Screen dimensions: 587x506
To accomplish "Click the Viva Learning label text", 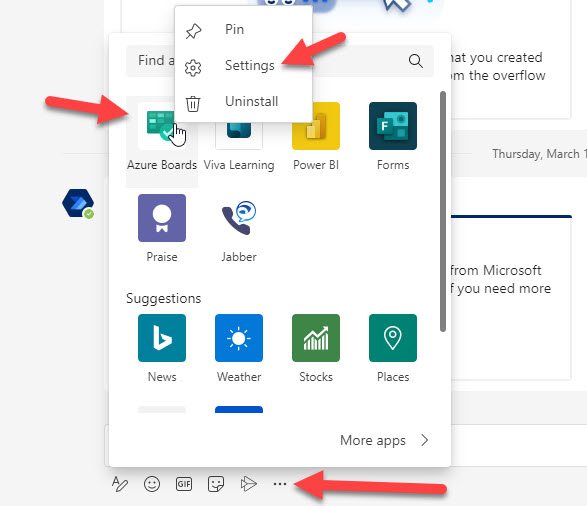I will click(239, 165).
